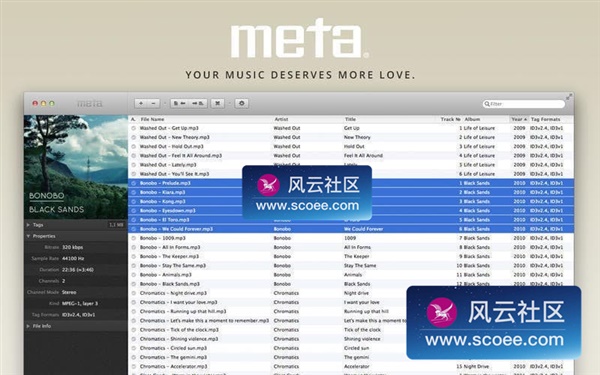This screenshot has width=600, height=375.
Task: Select the file Bonobo - Eyesdown.mp3
Action: (168, 211)
